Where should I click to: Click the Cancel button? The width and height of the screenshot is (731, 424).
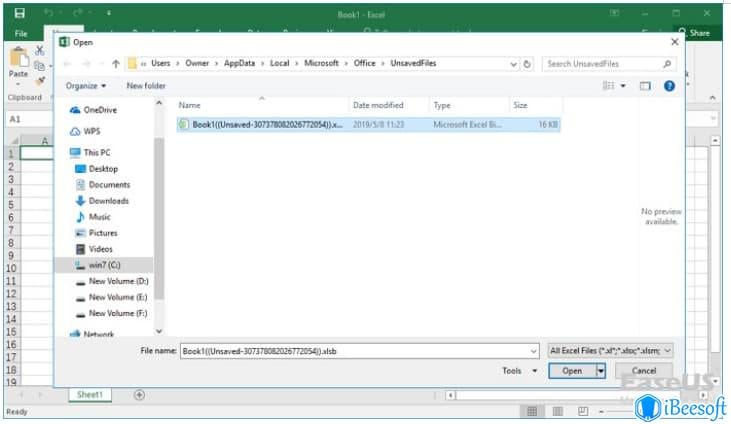tap(644, 371)
